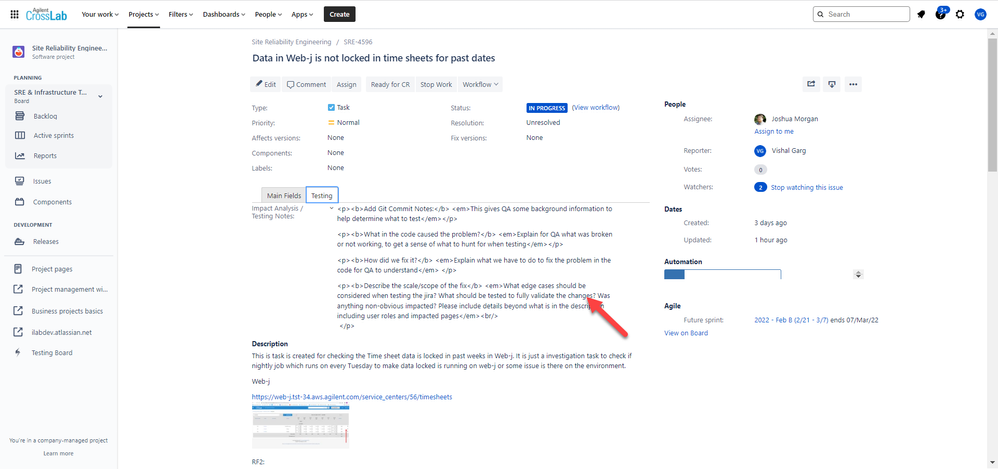Open the settings gear icon

[x=960, y=14]
